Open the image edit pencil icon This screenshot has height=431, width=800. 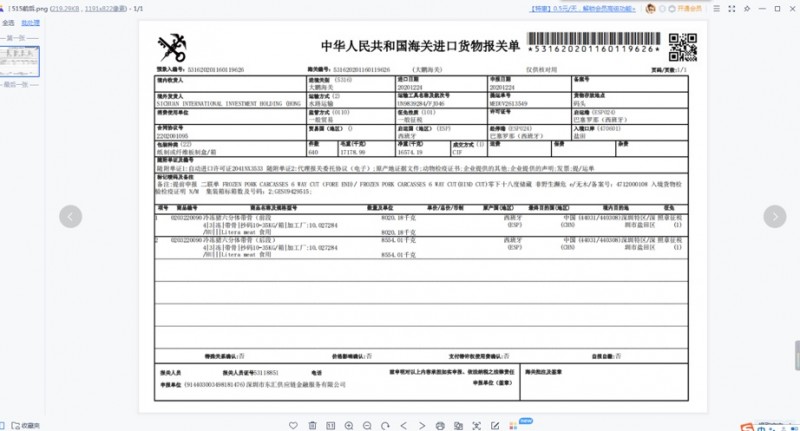point(495,425)
